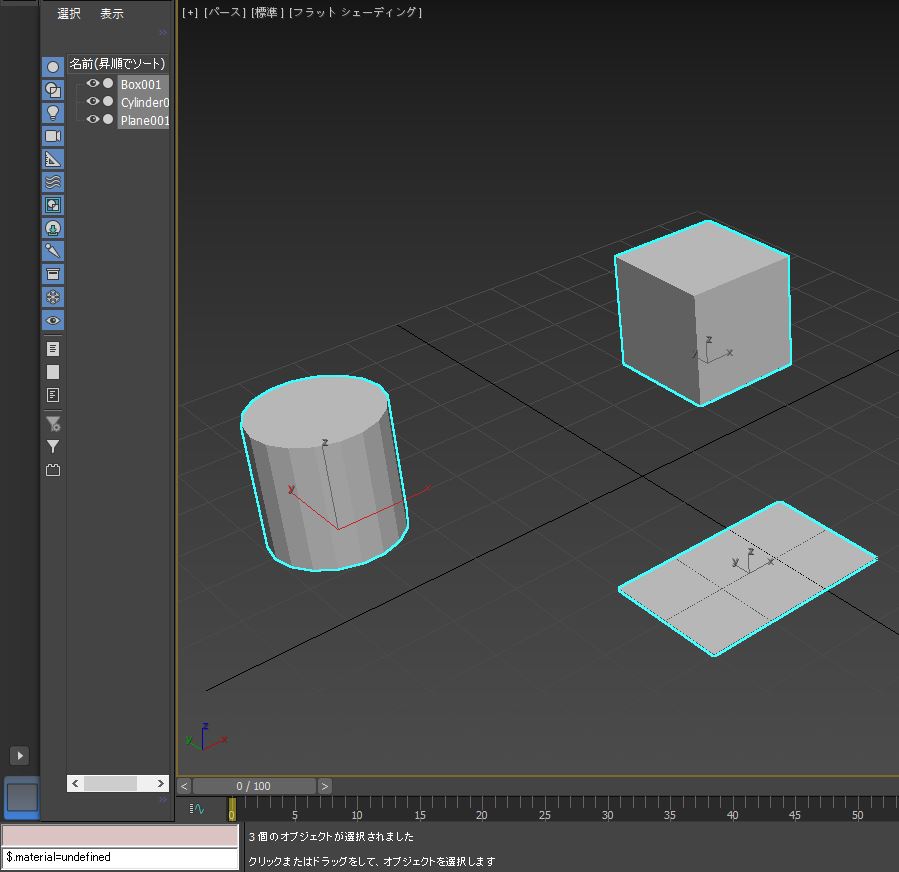Open the [パース] viewport view menu

click(225, 13)
